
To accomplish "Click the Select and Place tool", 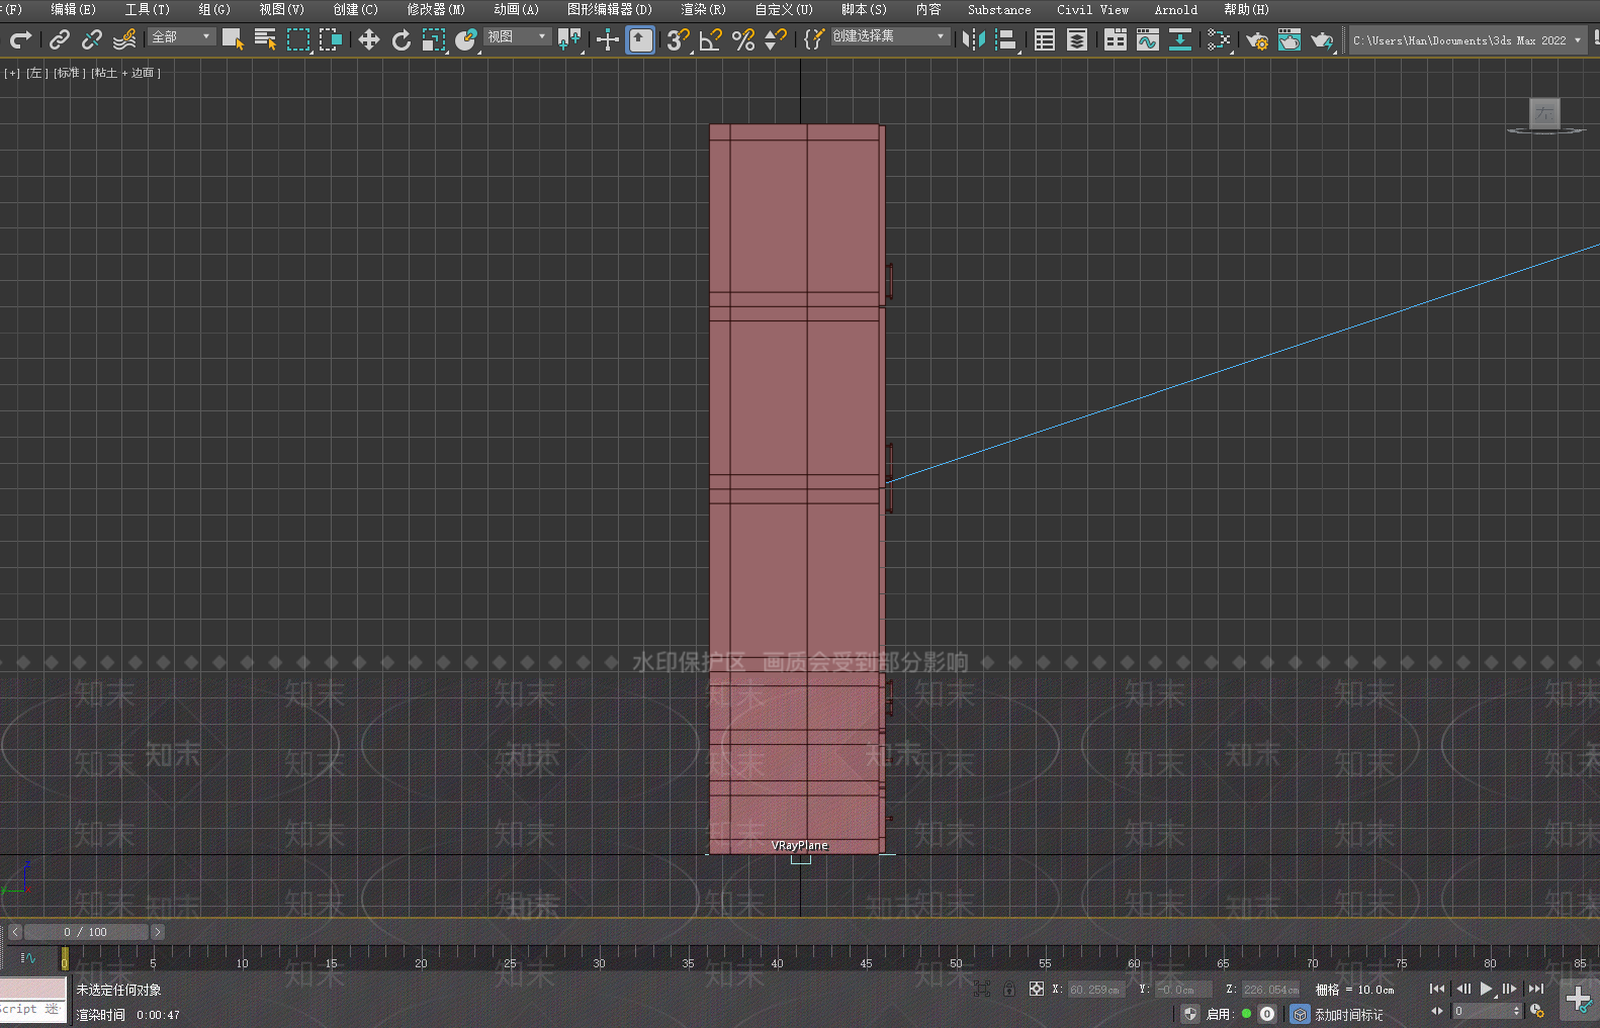I will coord(466,40).
